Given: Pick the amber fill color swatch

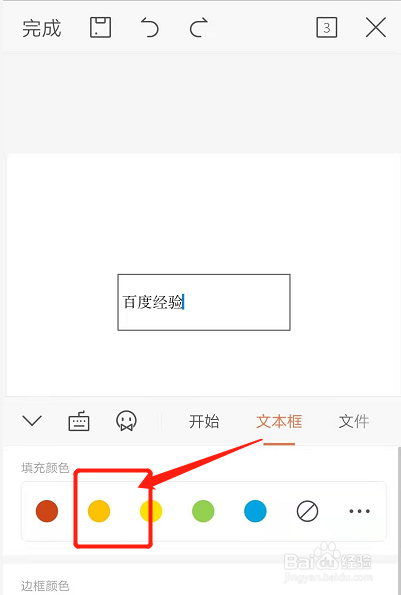Looking at the screenshot, I should [99, 511].
